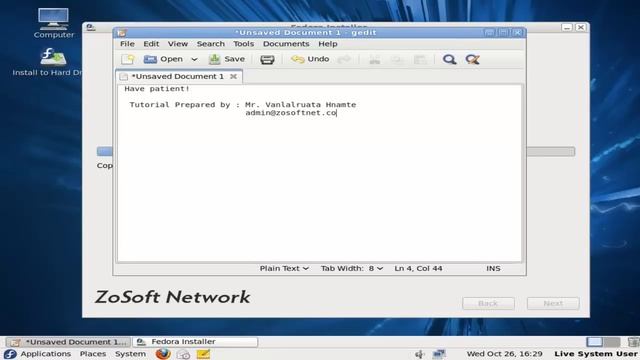
Task: Save the document with the Save button
Action: [227, 59]
